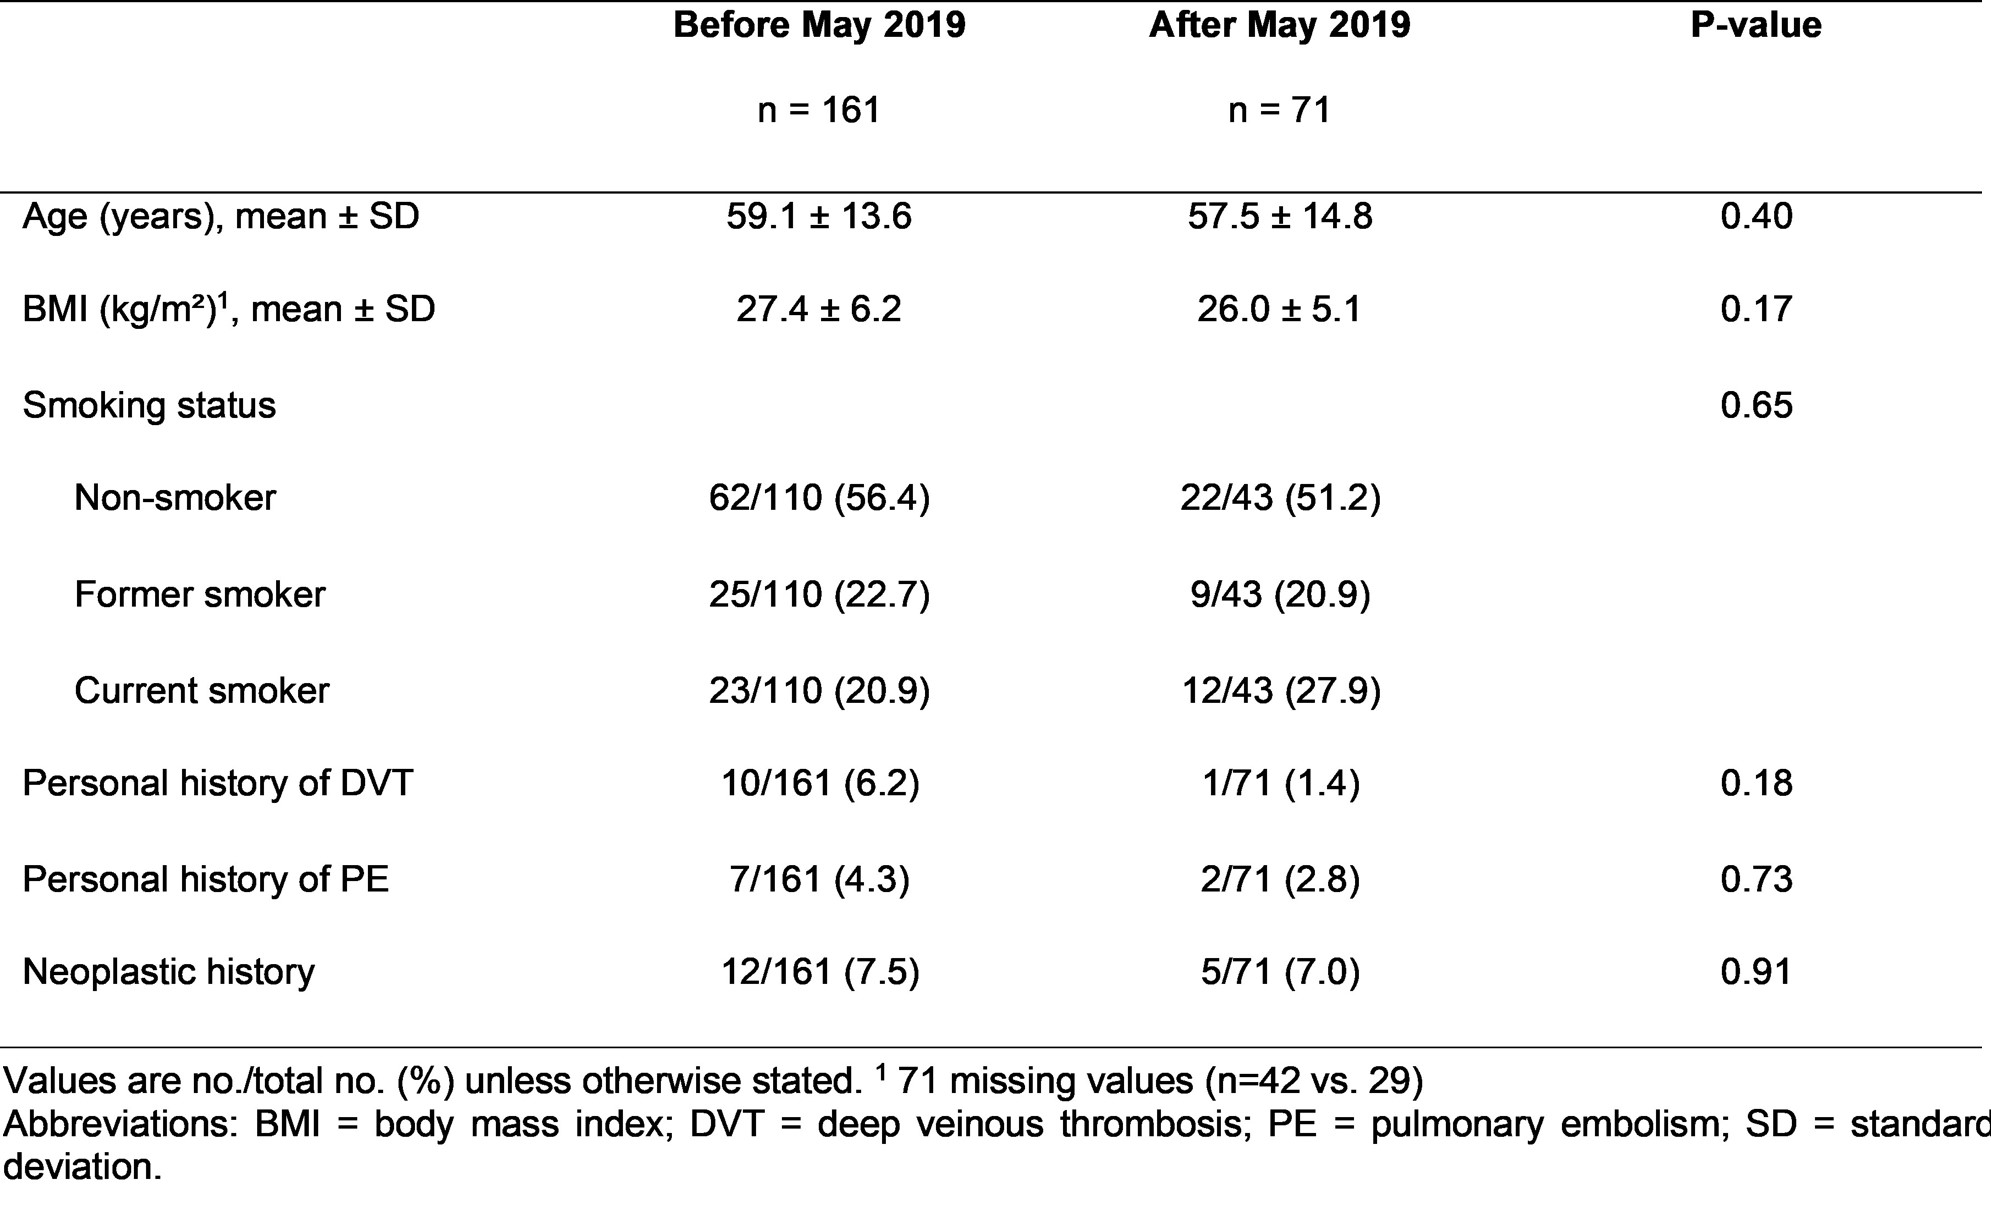Click the 'Age (years), mean ± SD' row label
The width and height of the screenshot is (1991, 1220).
point(221,216)
